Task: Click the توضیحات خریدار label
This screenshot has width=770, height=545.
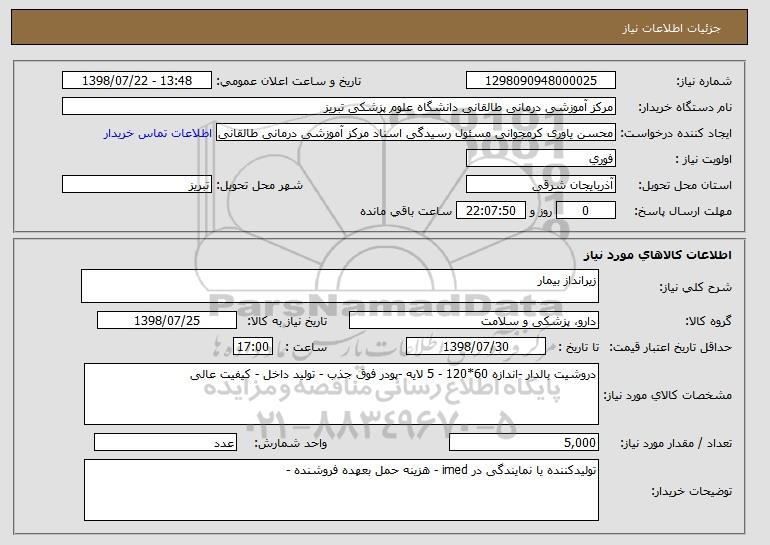Action: (691, 491)
